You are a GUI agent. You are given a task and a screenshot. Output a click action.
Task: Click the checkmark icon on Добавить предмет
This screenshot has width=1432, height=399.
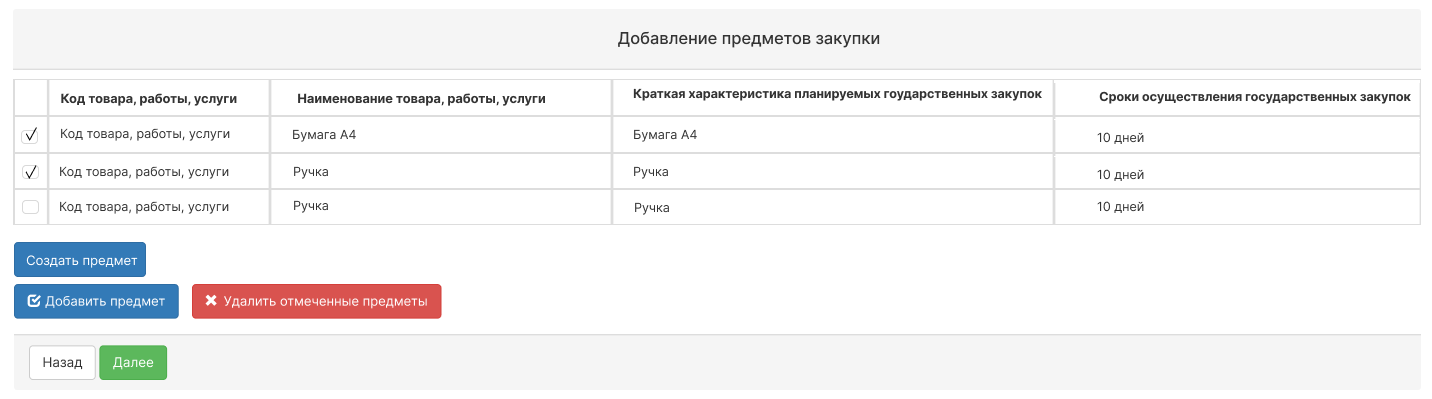pos(33,301)
